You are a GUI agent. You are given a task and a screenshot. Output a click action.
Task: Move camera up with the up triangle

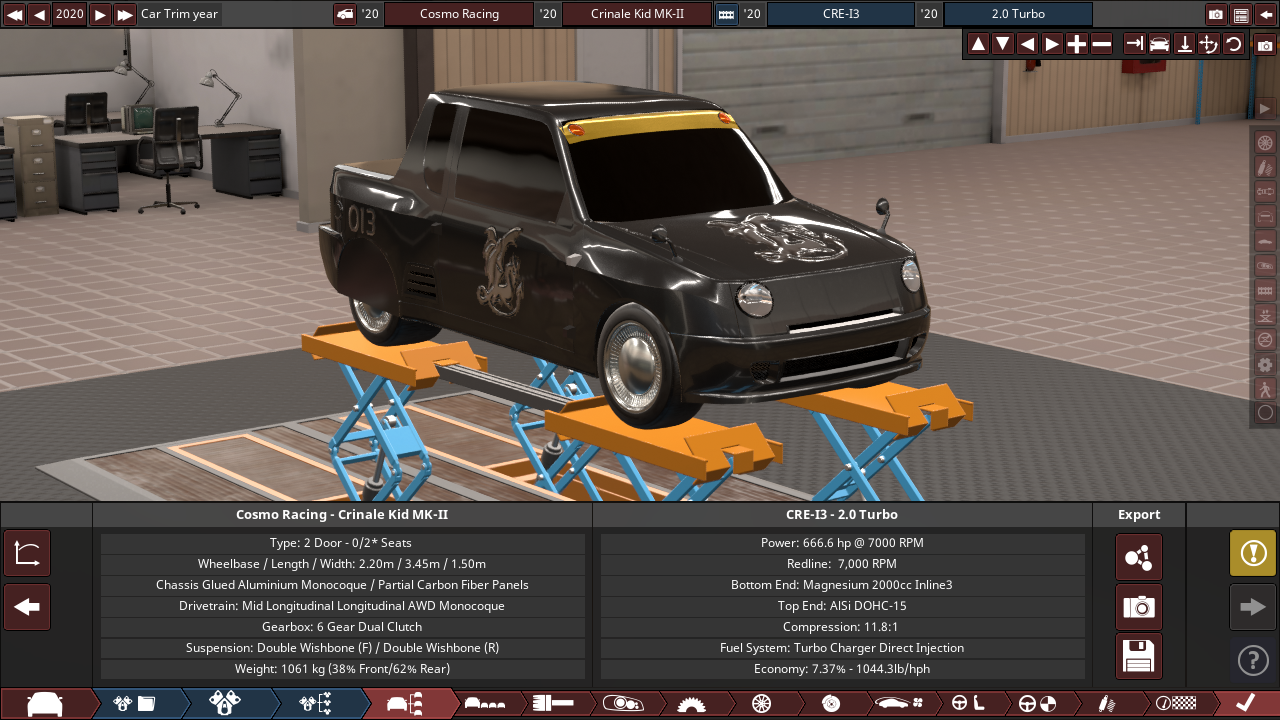click(978, 44)
